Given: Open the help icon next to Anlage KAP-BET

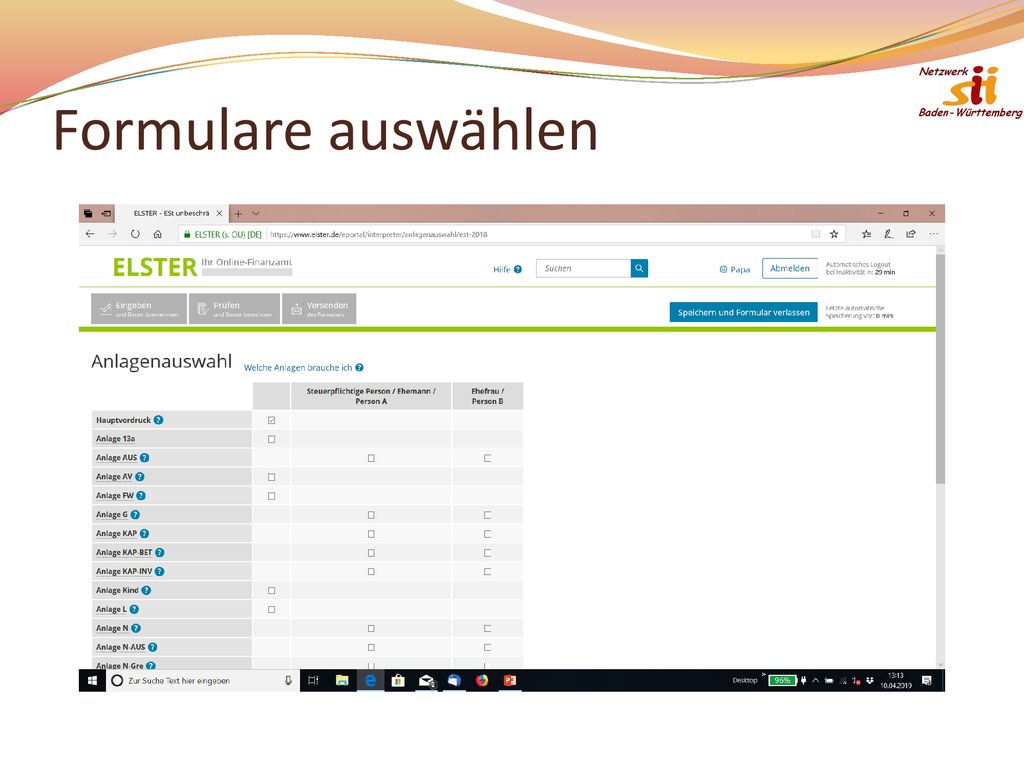Looking at the screenshot, I should pyautogui.click(x=160, y=552).
